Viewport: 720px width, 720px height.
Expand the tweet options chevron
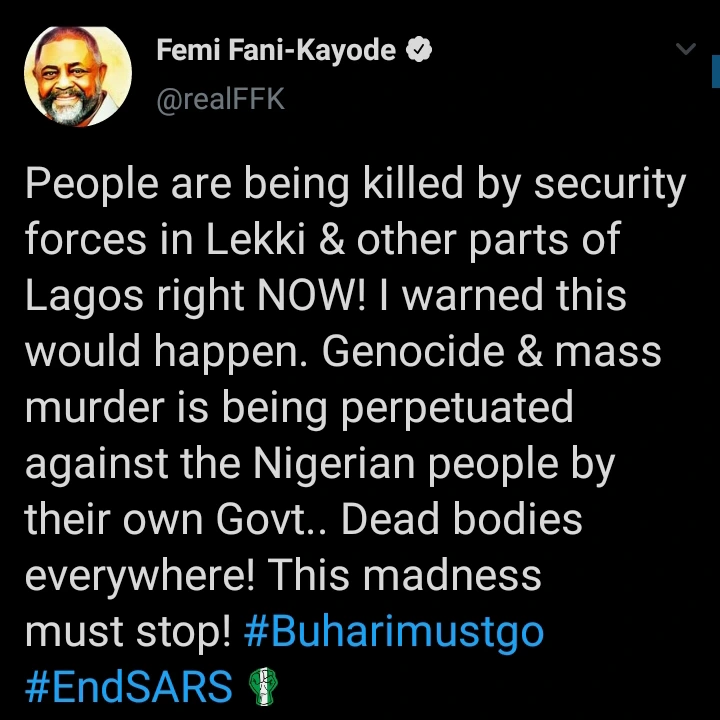pos(686,49)
